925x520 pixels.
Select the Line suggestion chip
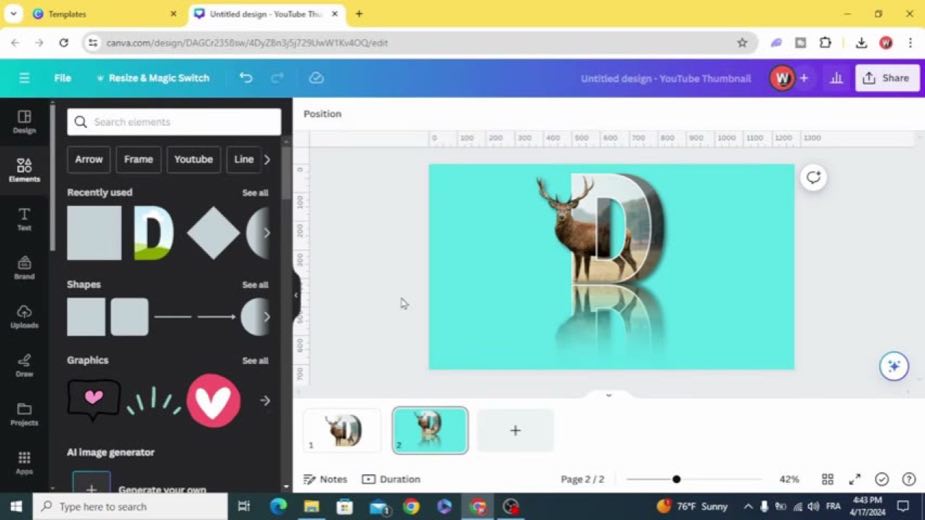click(244, 159)
